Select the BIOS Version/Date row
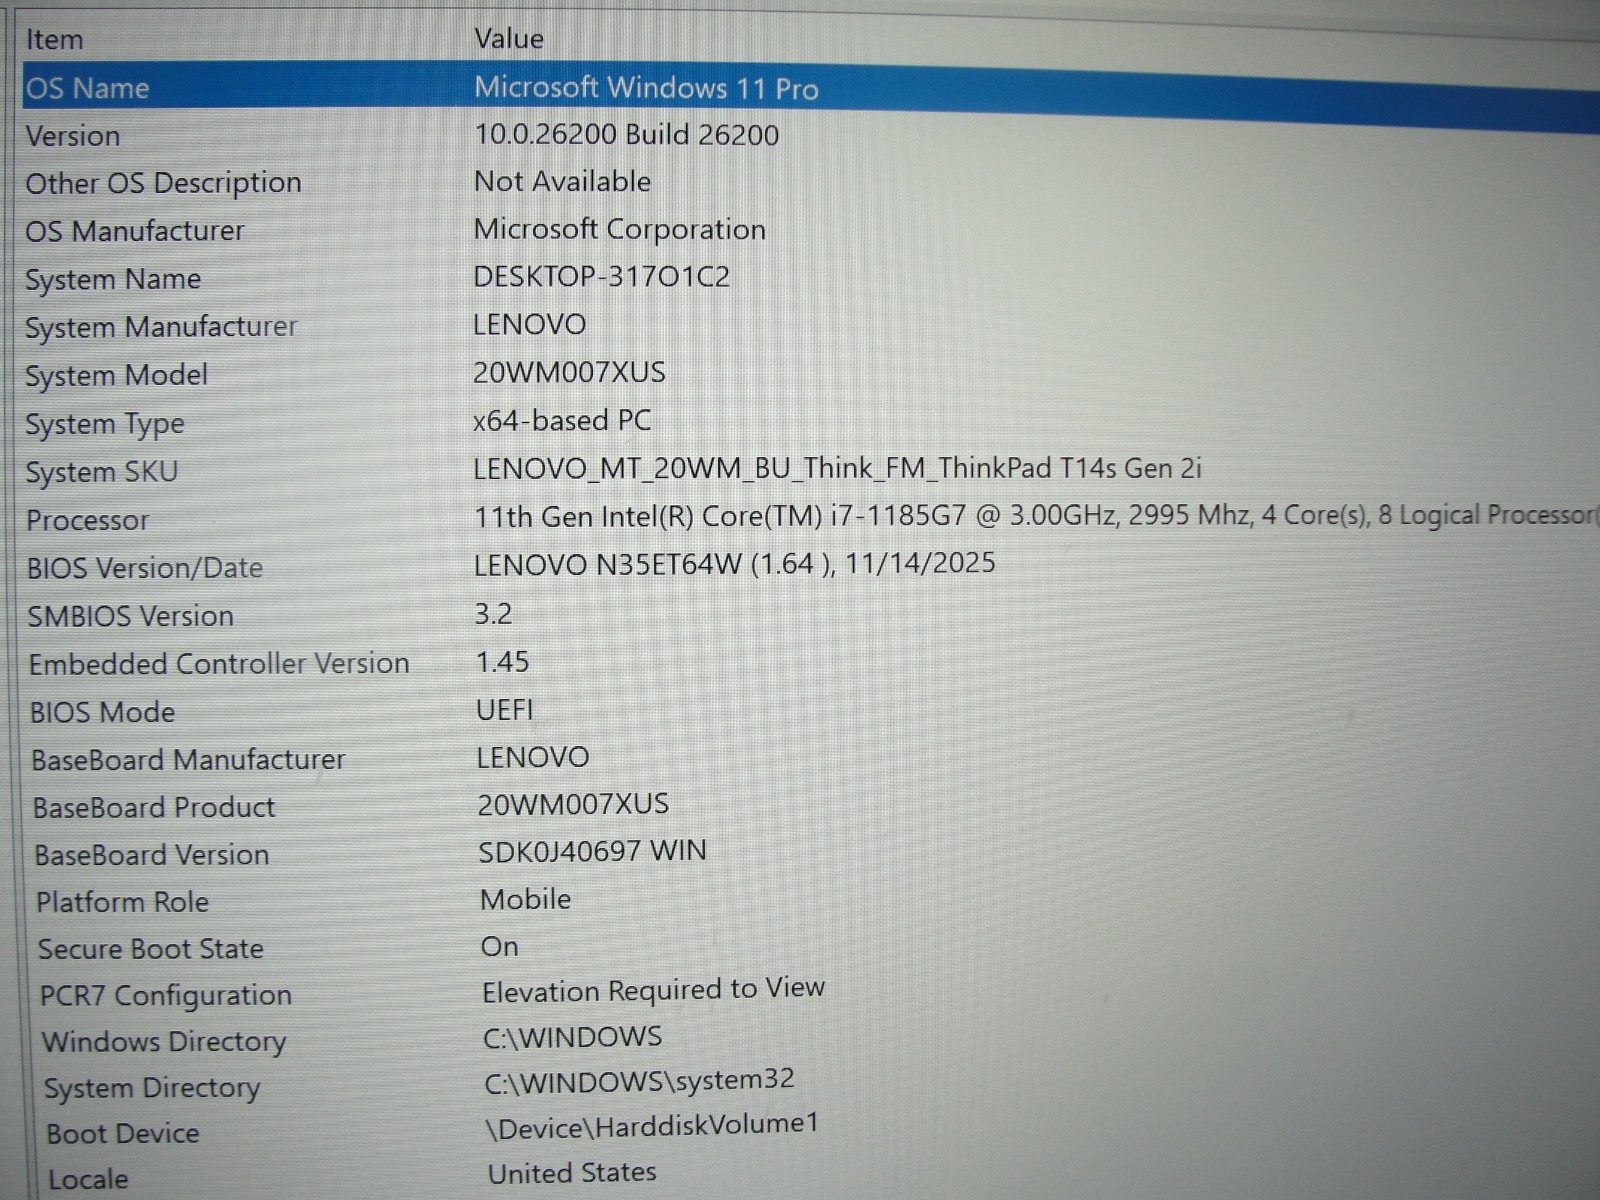 (144, 568)
